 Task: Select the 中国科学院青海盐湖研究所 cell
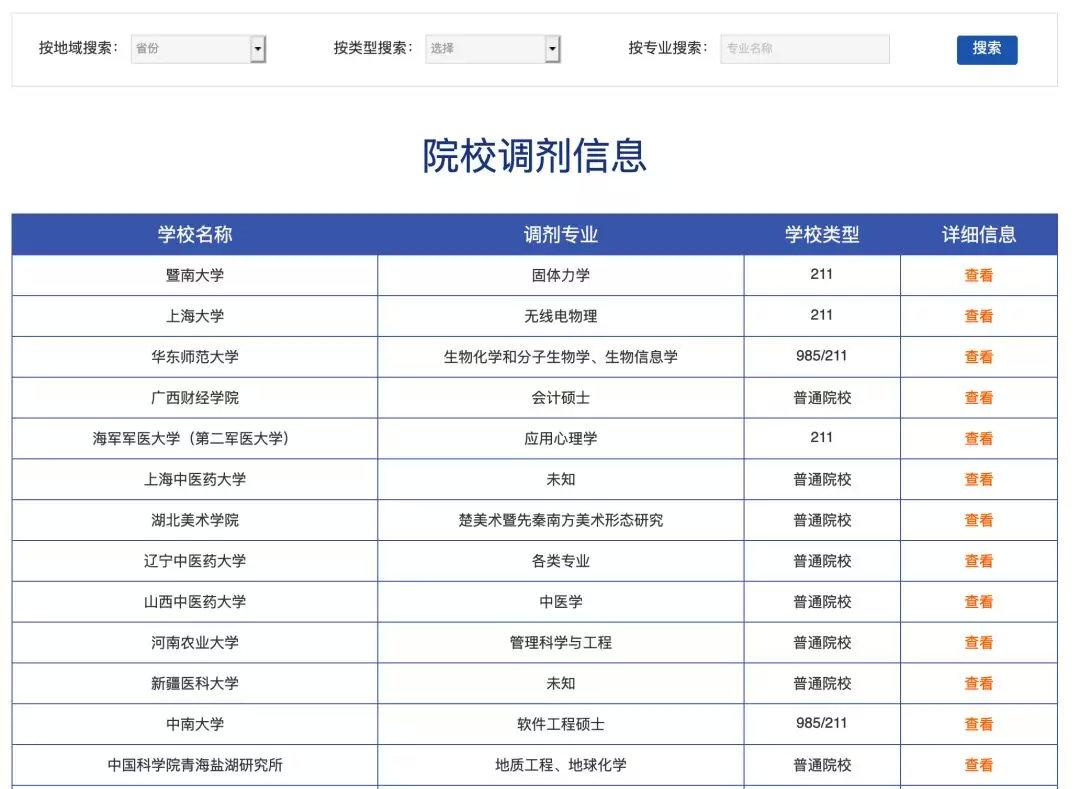pyautogui.click(x=195, y=765)
